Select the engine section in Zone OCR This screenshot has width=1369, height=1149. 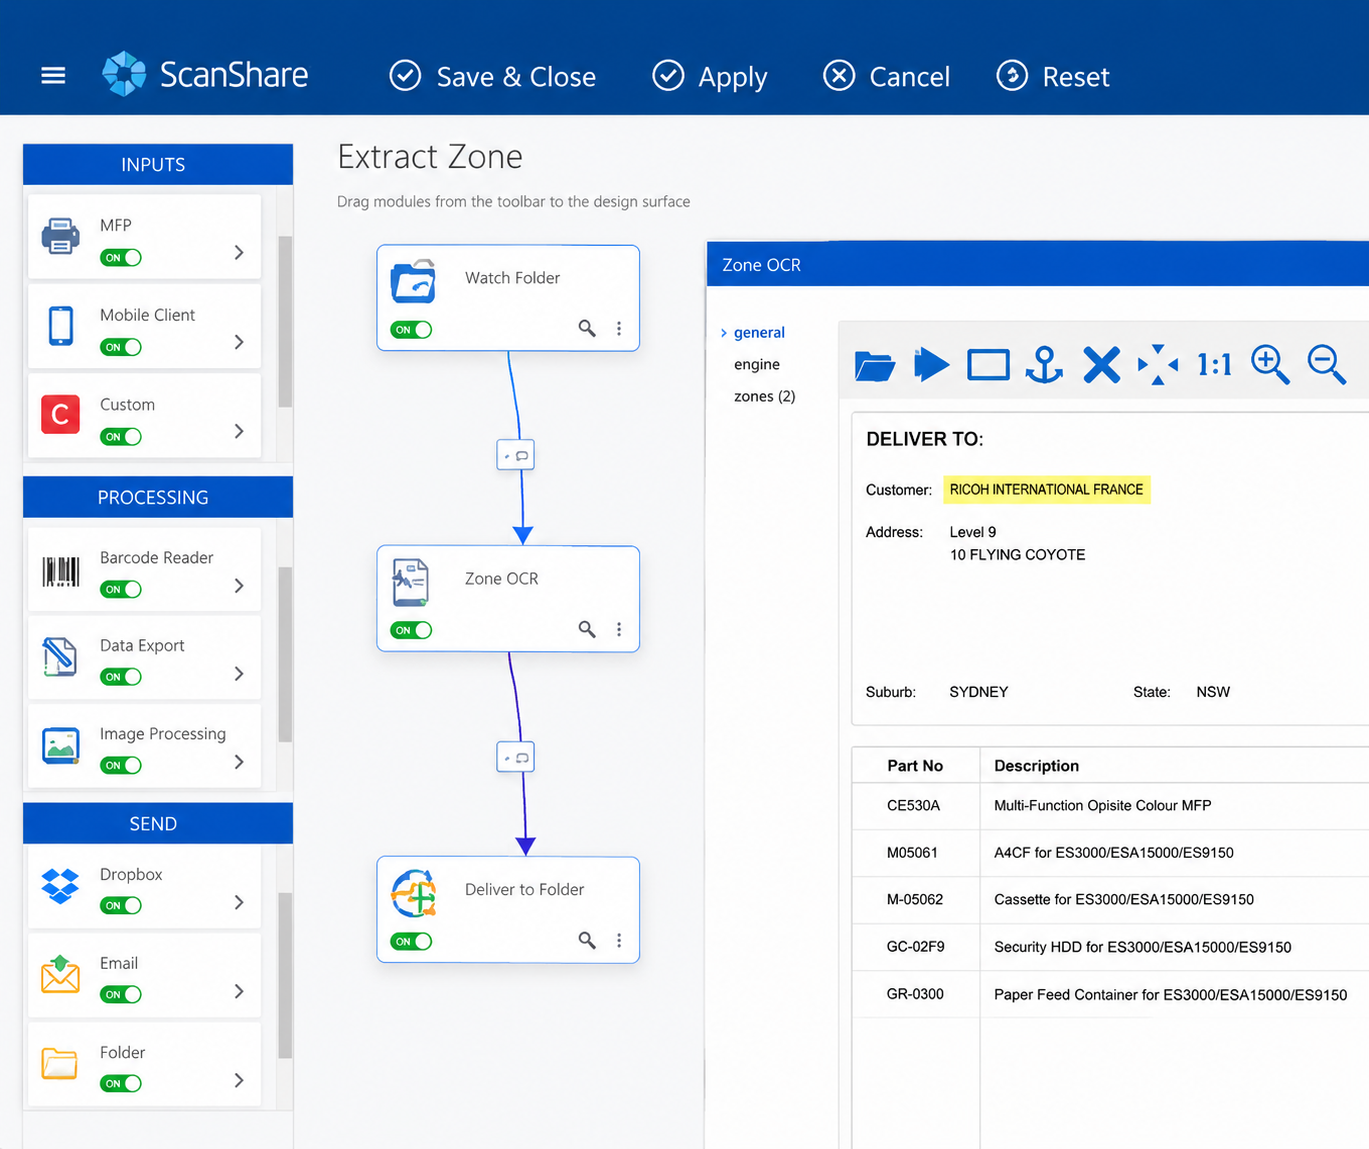[x=757, y=364]
